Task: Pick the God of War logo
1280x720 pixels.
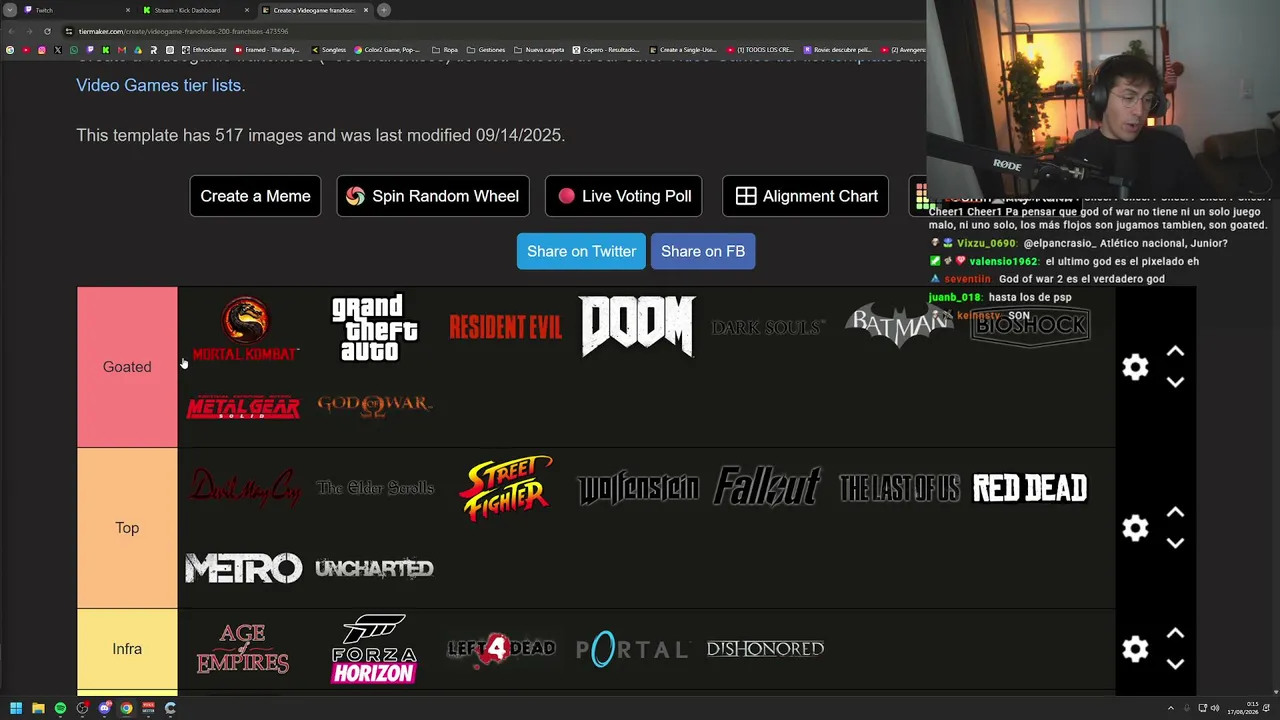Action: pos(375,407)
